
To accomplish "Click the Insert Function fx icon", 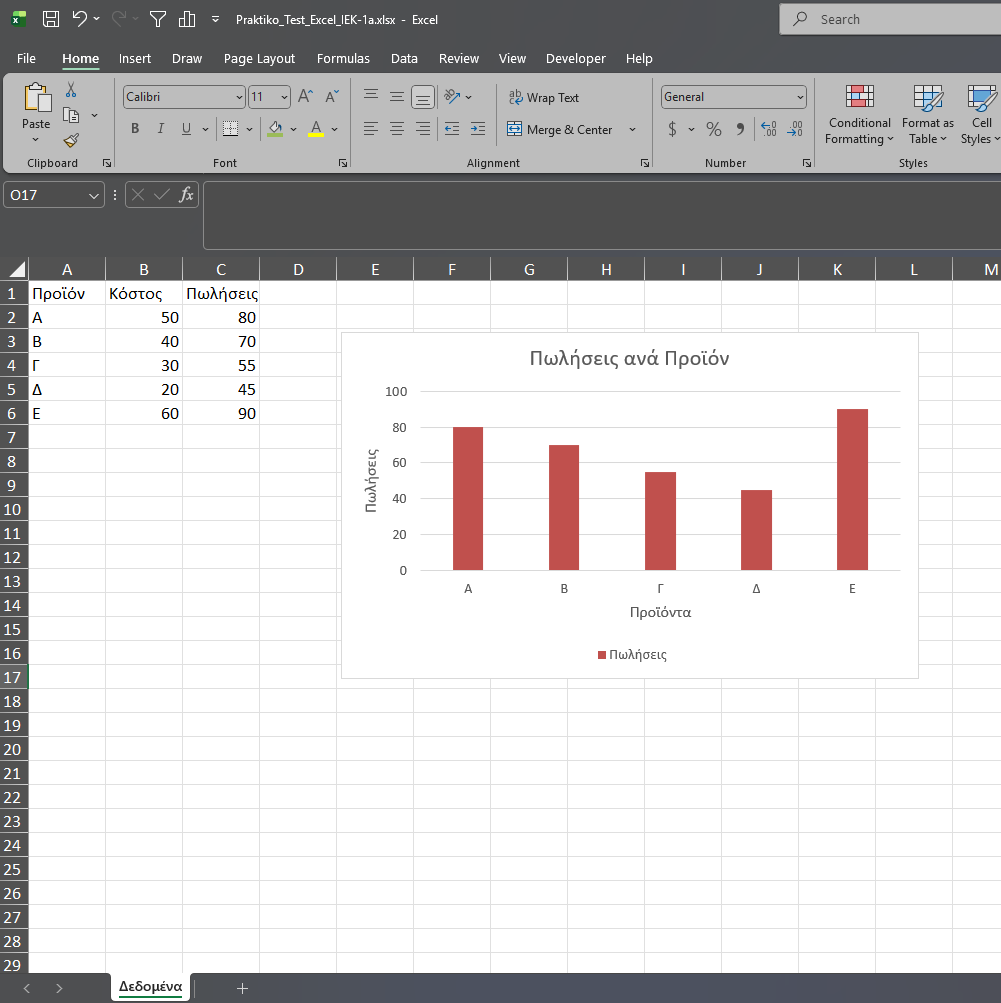I will pos(186,195).
